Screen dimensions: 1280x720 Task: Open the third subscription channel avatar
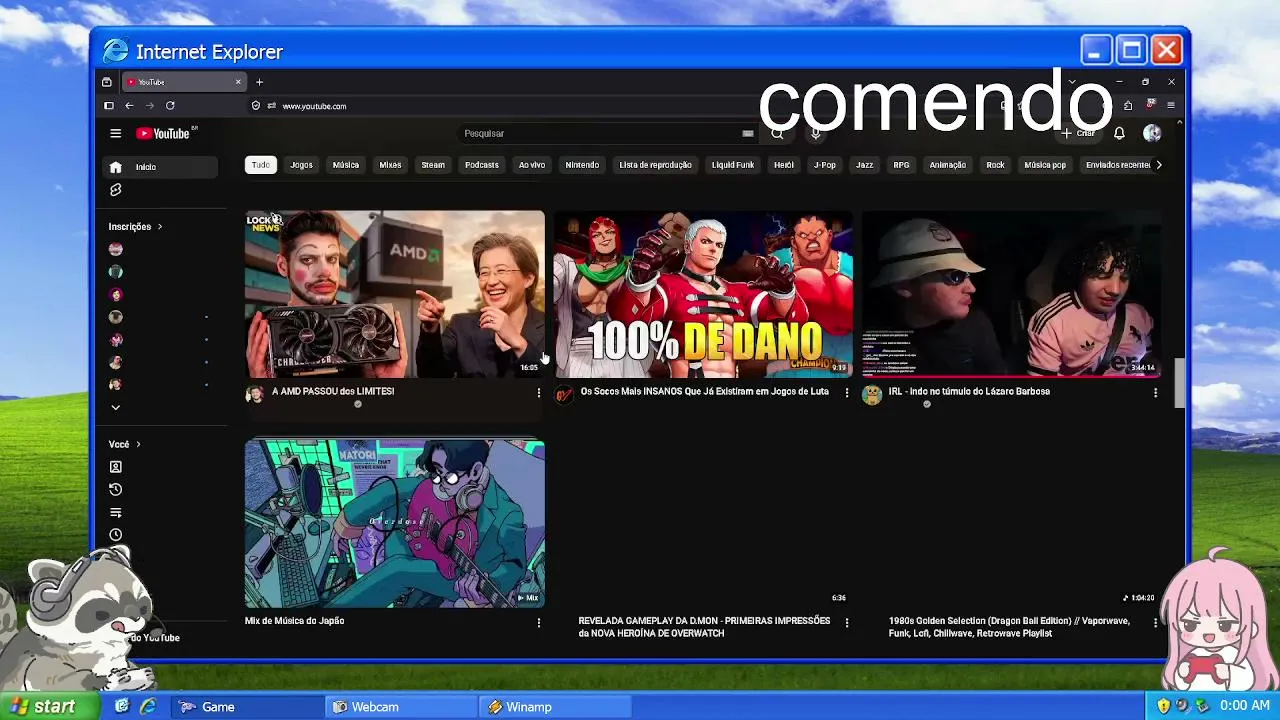pyautogui.click(x=116, y=295)
